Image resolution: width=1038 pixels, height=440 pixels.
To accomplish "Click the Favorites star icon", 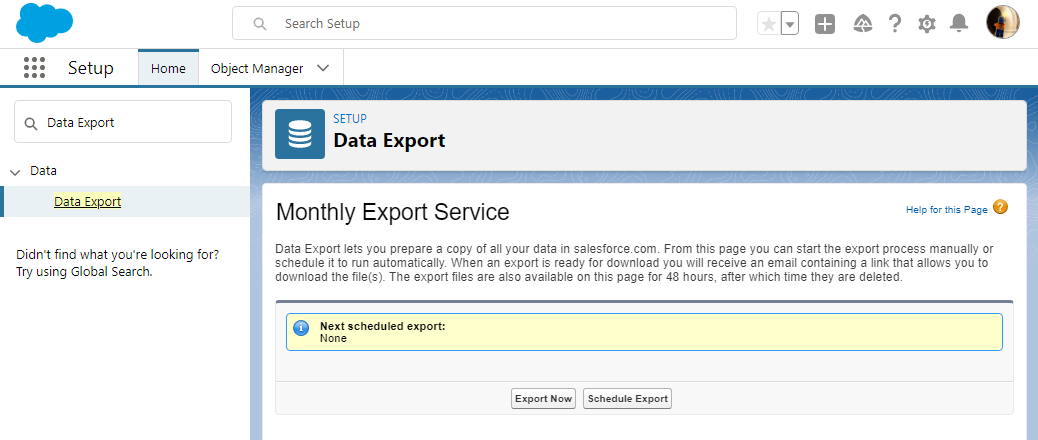I will (769, 24).
